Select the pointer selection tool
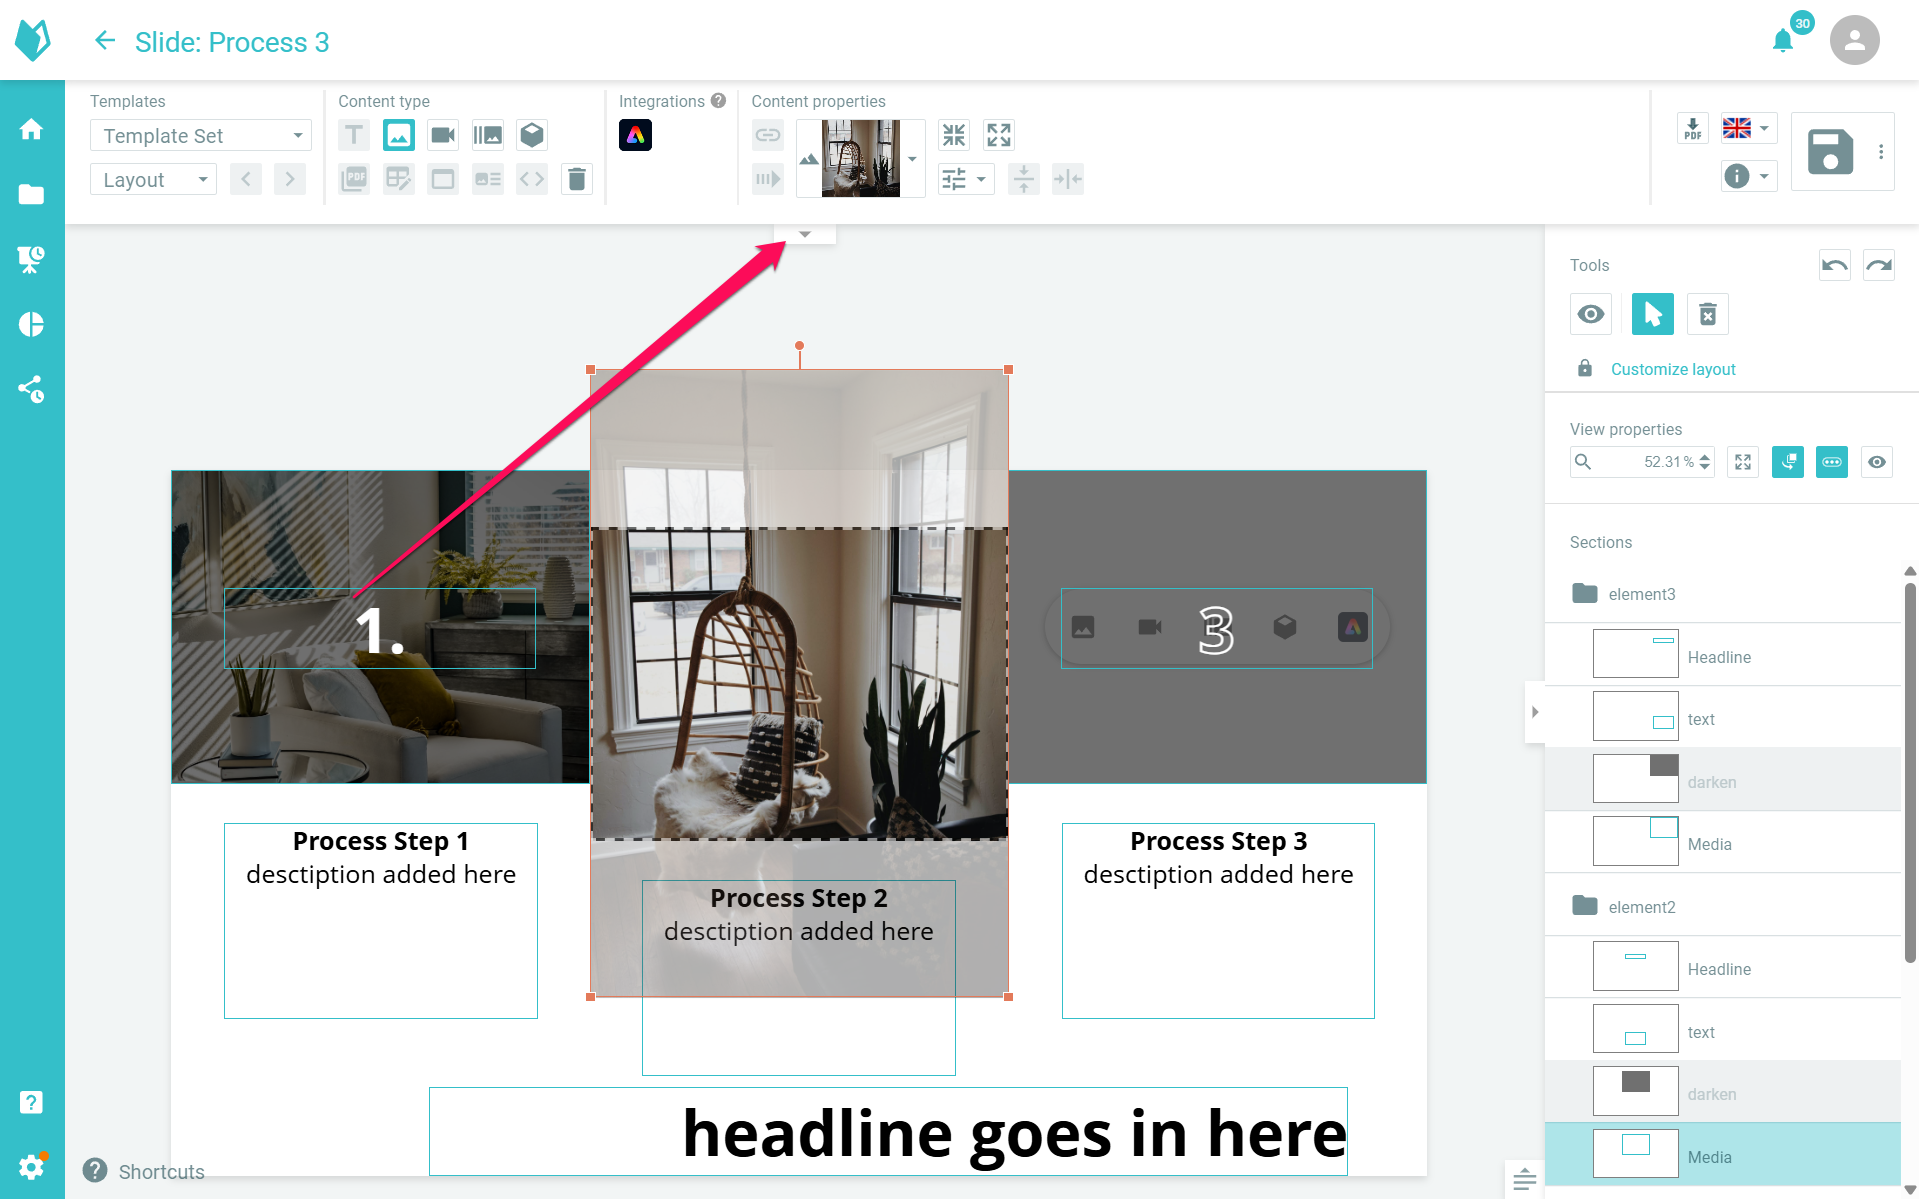 (1652, 314)
